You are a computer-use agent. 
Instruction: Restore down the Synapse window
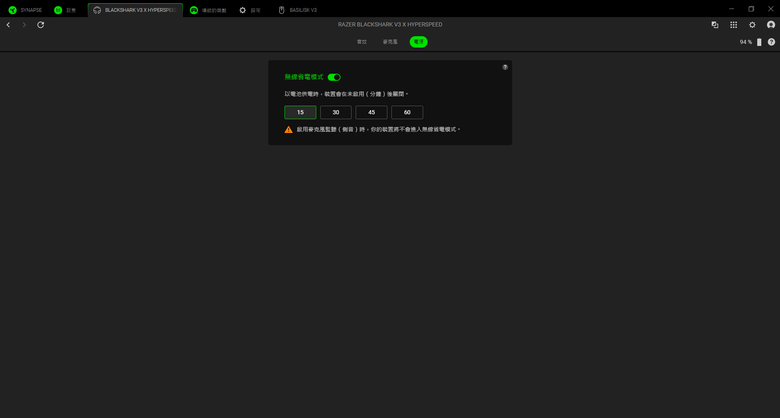tap(751, 9)
